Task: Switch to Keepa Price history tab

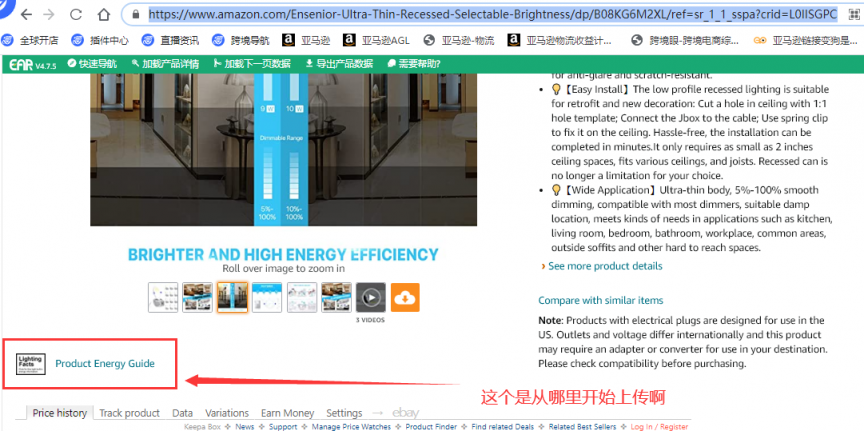Action: pyautogui.click(x=60, y=413)
